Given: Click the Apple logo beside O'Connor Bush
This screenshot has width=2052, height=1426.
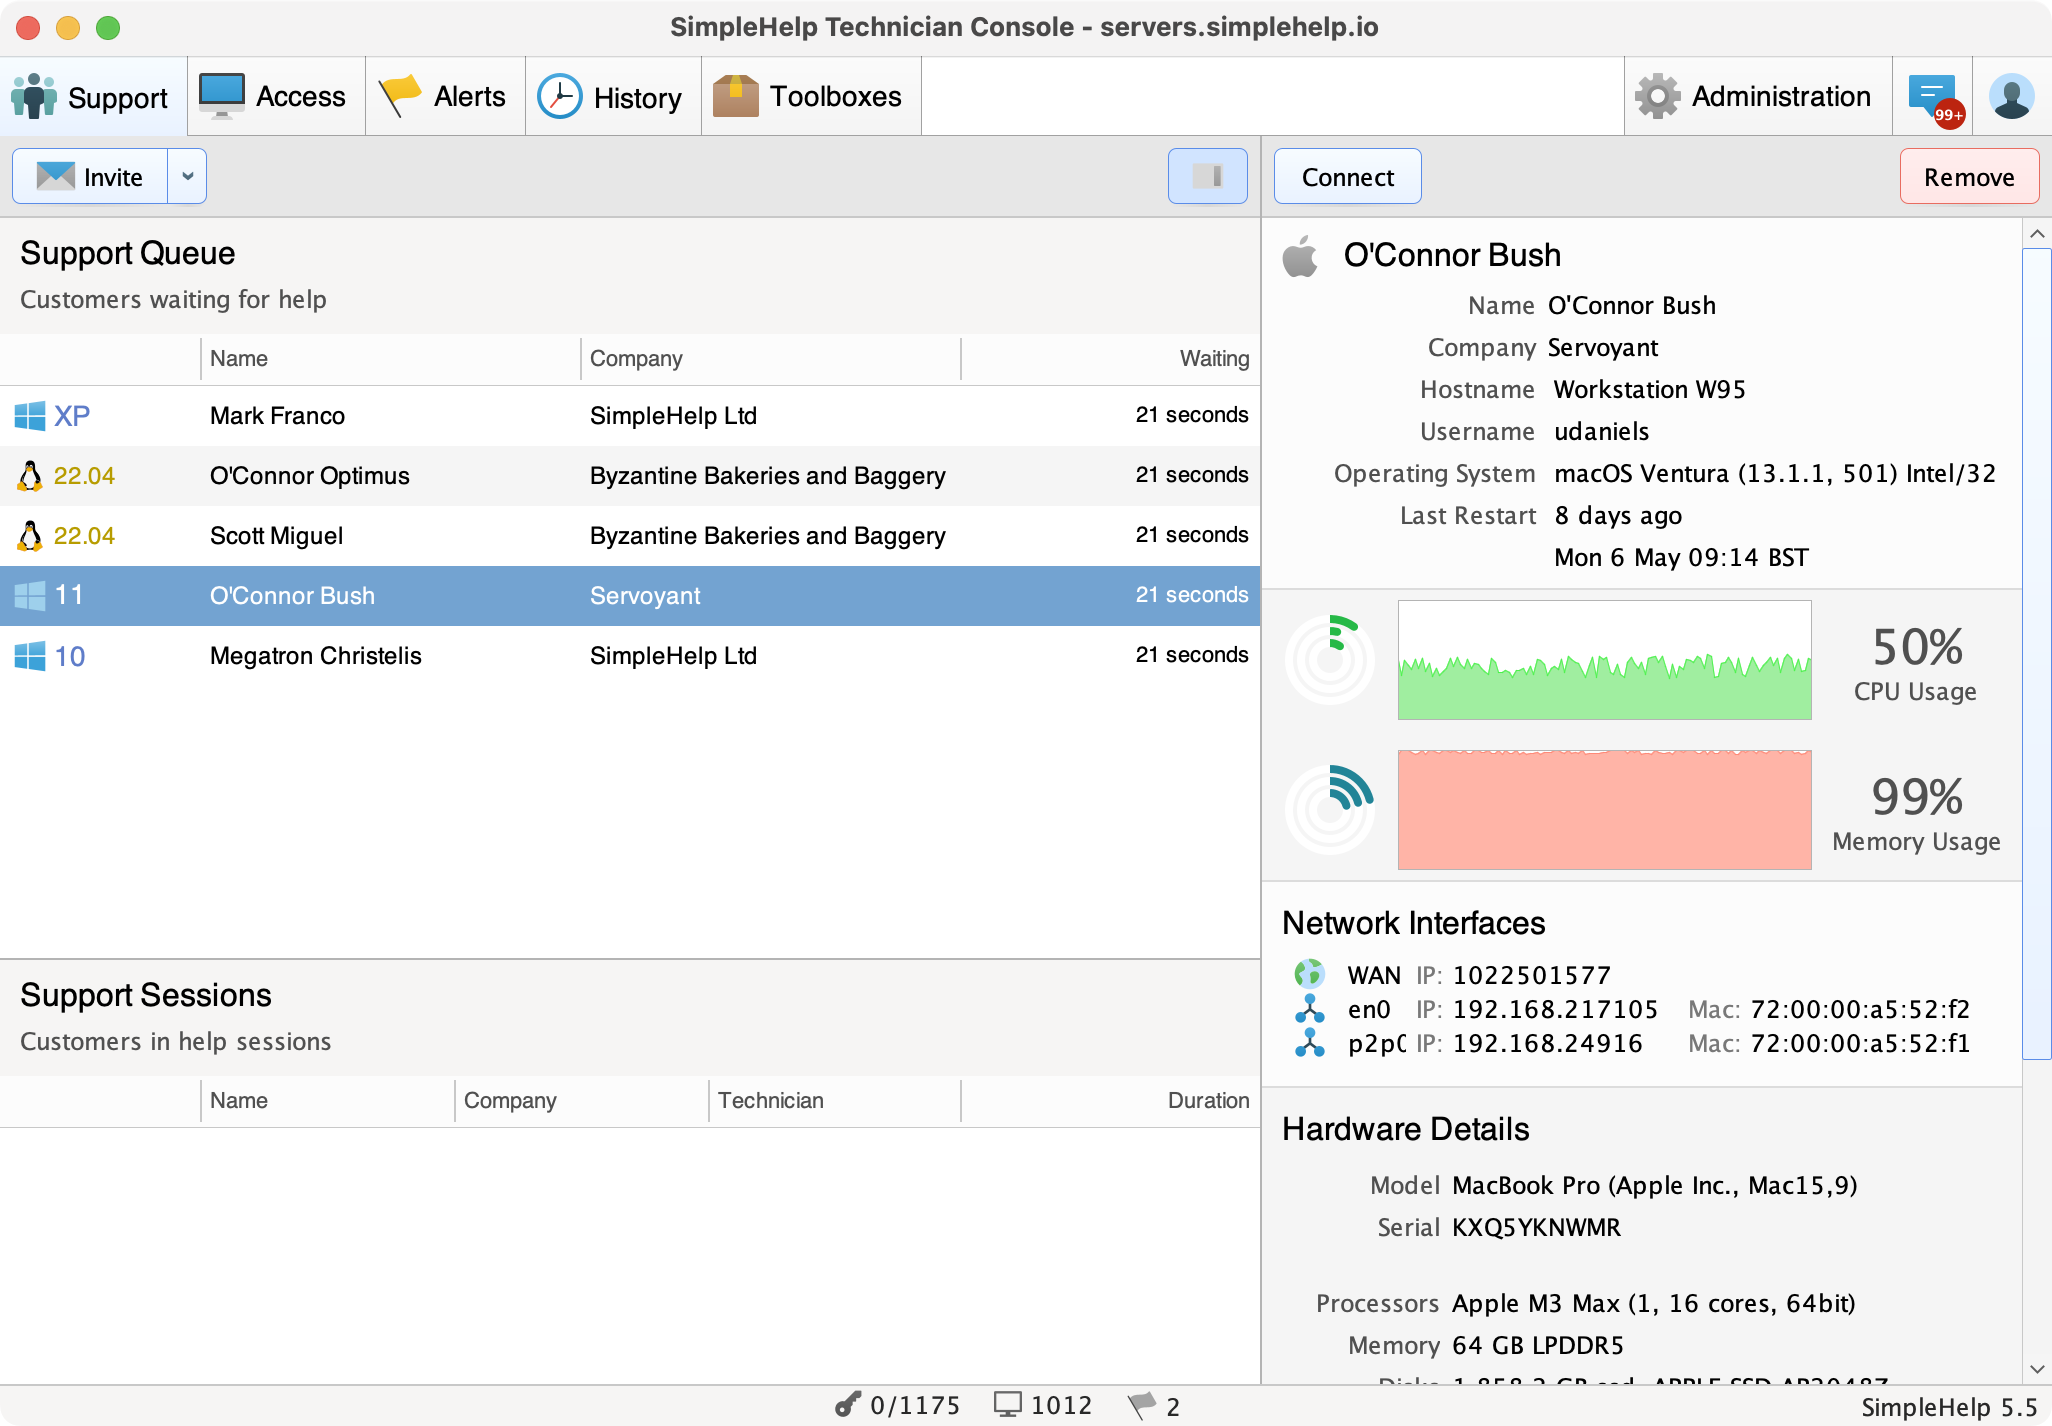Looking at the screenshot, I should point(1300,256).
